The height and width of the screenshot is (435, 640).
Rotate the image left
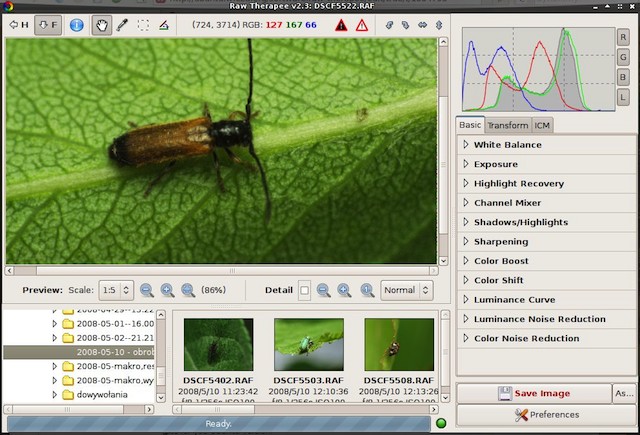pos(389,25)
